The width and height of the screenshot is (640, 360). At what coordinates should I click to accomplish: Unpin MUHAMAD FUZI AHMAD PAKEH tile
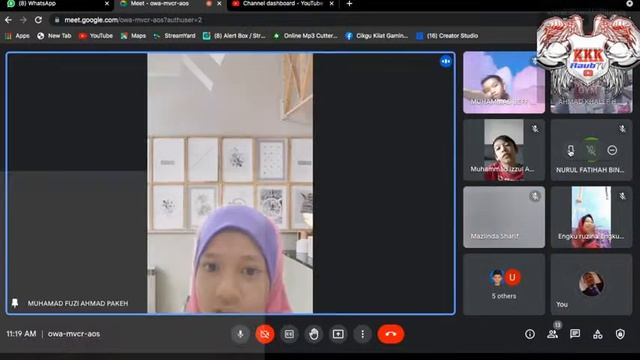pos(15,303)
